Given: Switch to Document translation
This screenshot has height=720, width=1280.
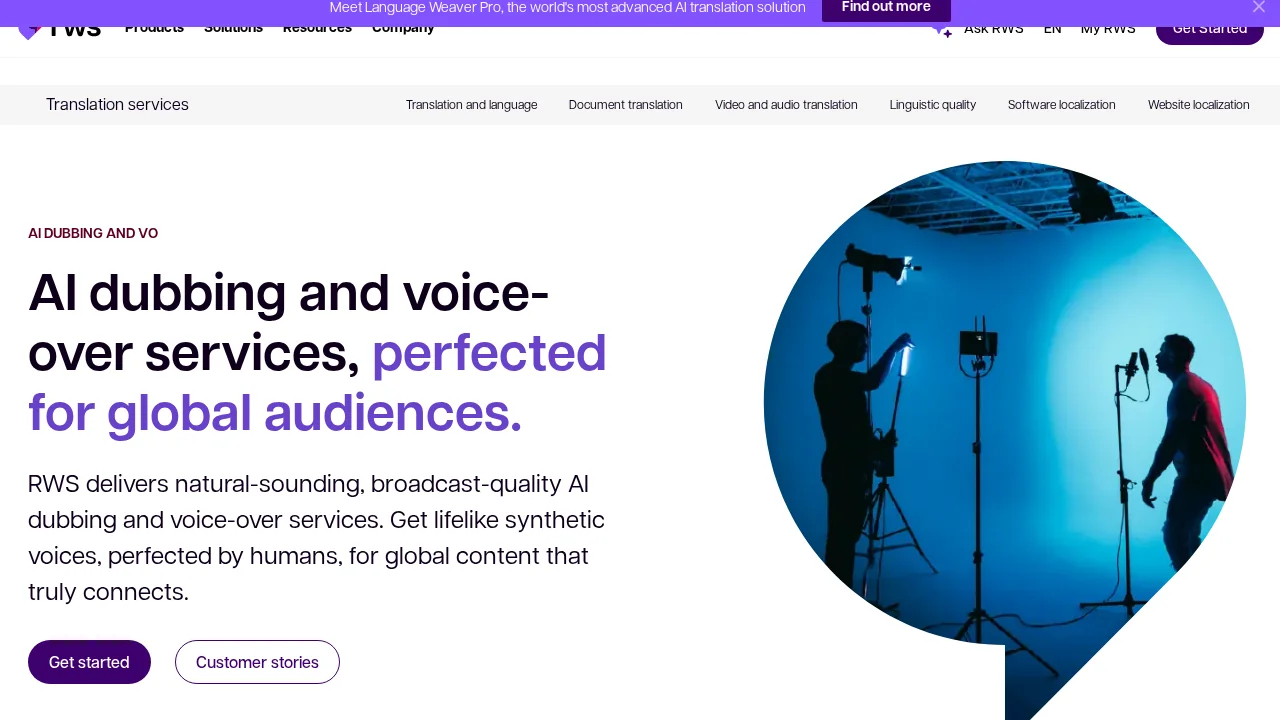Looking at the screenshot, I should pyautogui.click(x=625, y=105).
